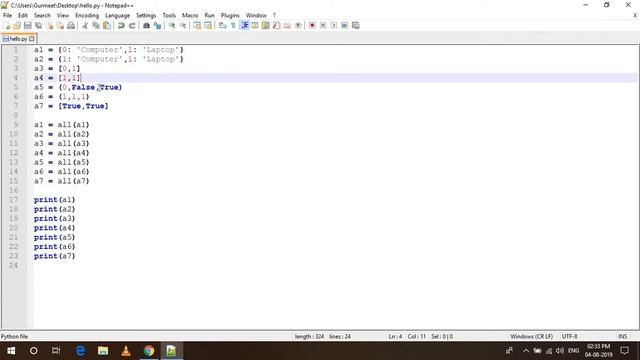Start macro recording with the red record icon
The width and height of the screenshot is (640, 360).
coord(312,25)
